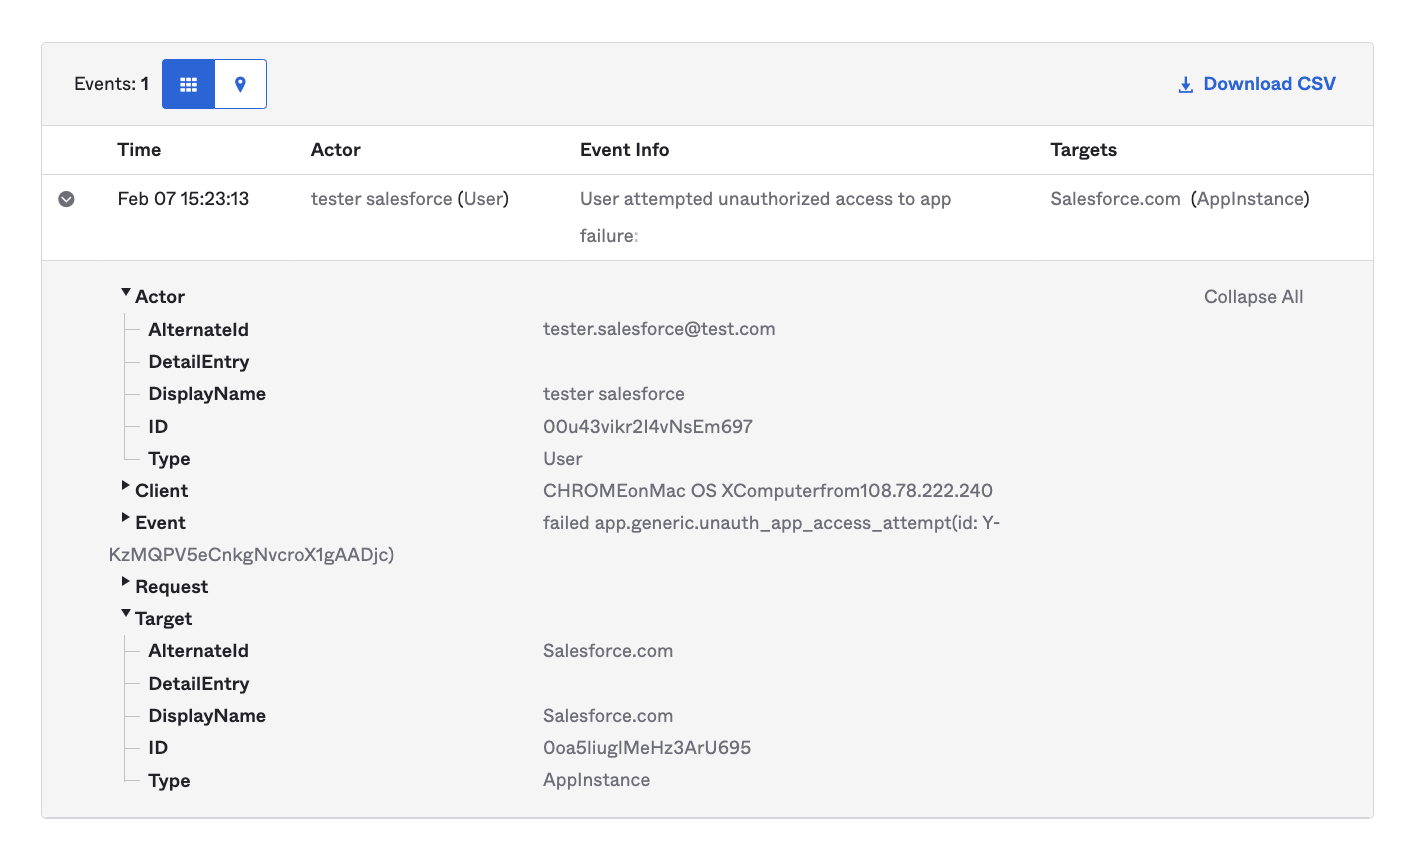Viewport: 1406px width, 866px height.
Task: Click the Time column header
Action: 139,149
